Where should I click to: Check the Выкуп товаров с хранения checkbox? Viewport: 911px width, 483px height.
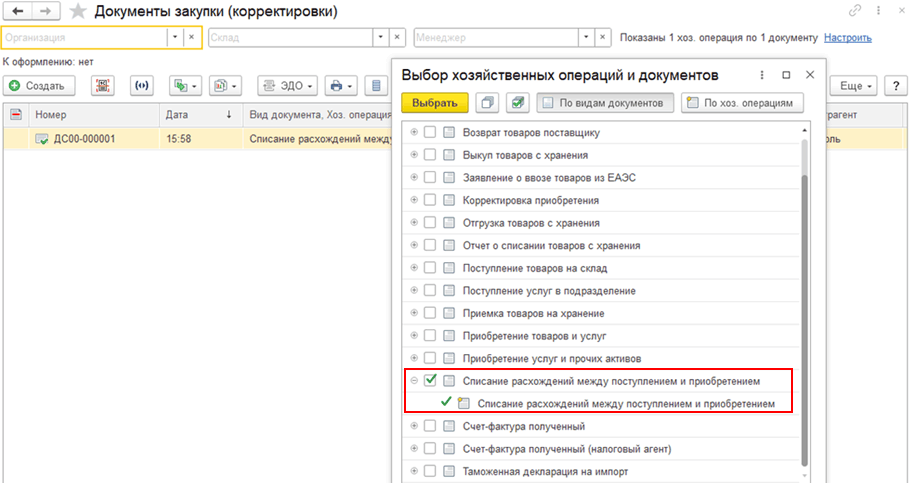coord(429,155)
